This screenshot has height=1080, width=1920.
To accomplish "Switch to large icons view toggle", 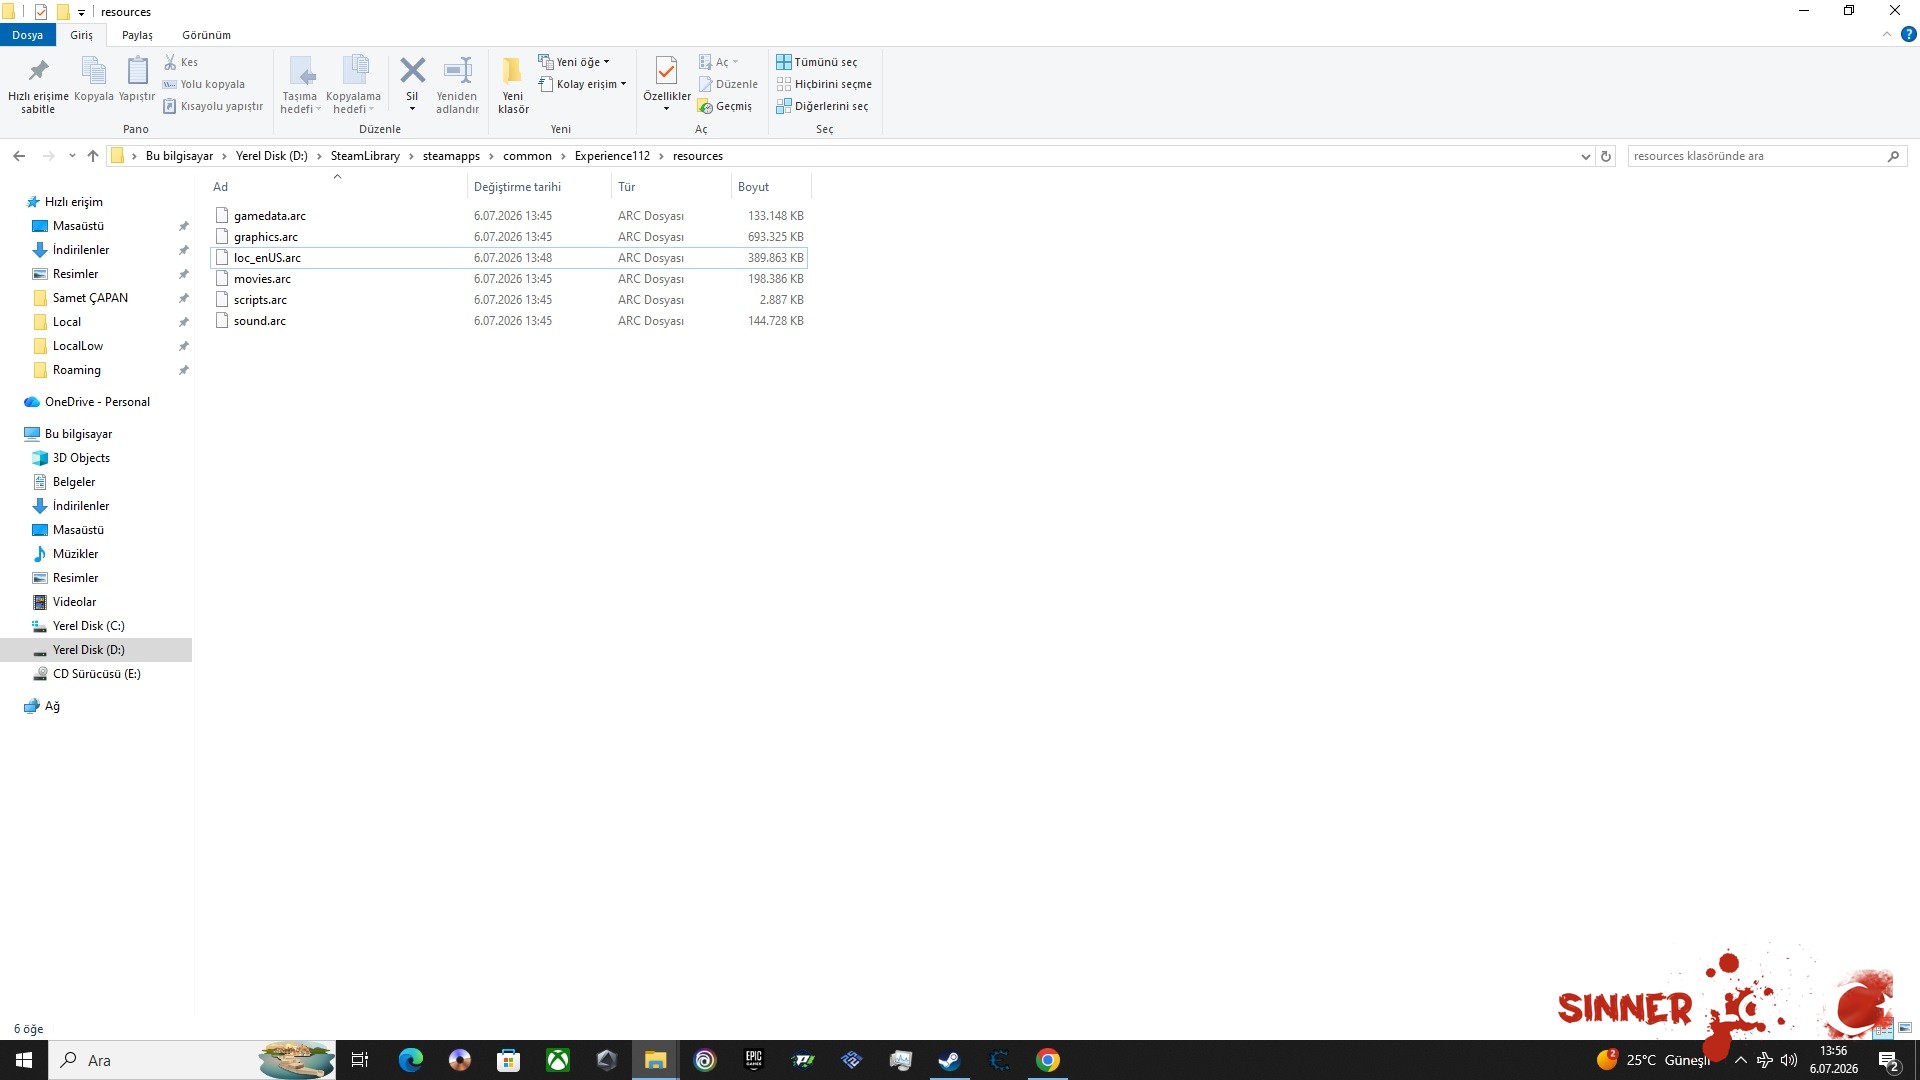I will [1905, 1028].
